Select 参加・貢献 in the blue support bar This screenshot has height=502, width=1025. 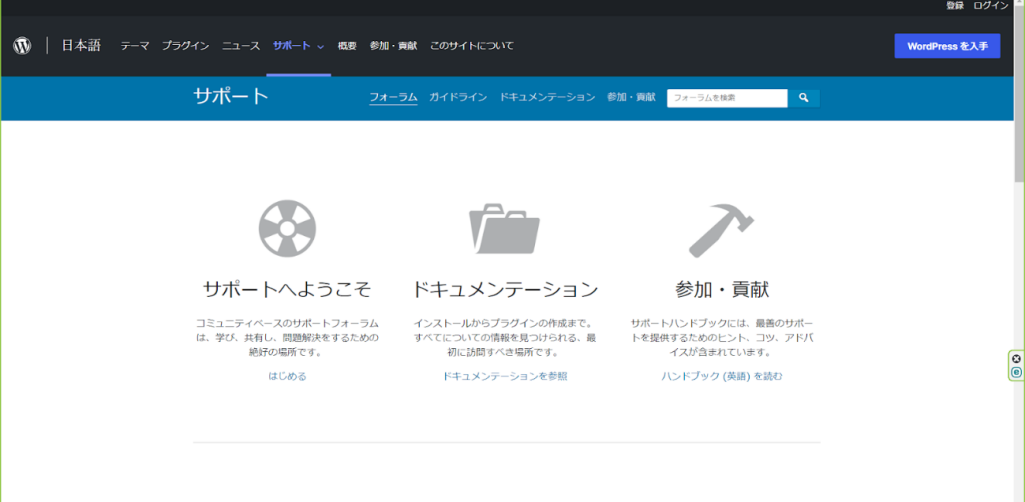tap(631, 97)
